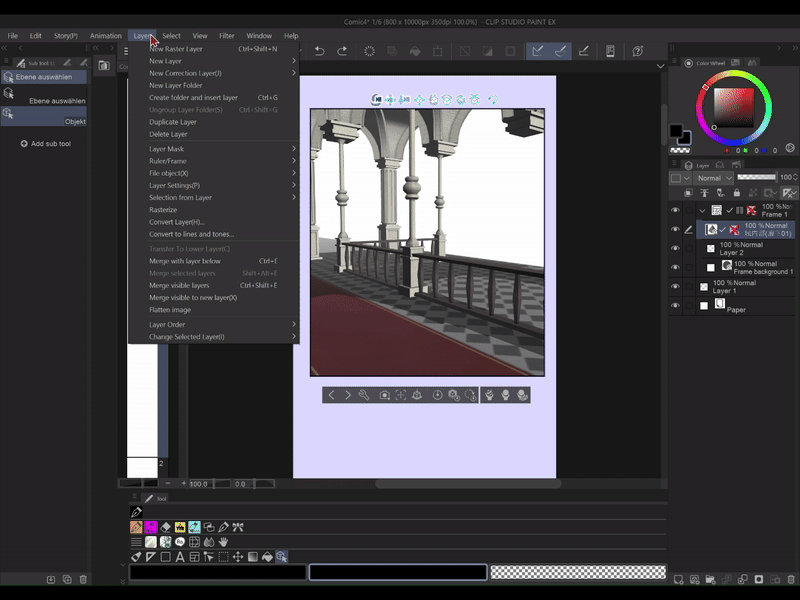Hide the Frame 1 folder layer
800x600 pixels.
point(675,211)
